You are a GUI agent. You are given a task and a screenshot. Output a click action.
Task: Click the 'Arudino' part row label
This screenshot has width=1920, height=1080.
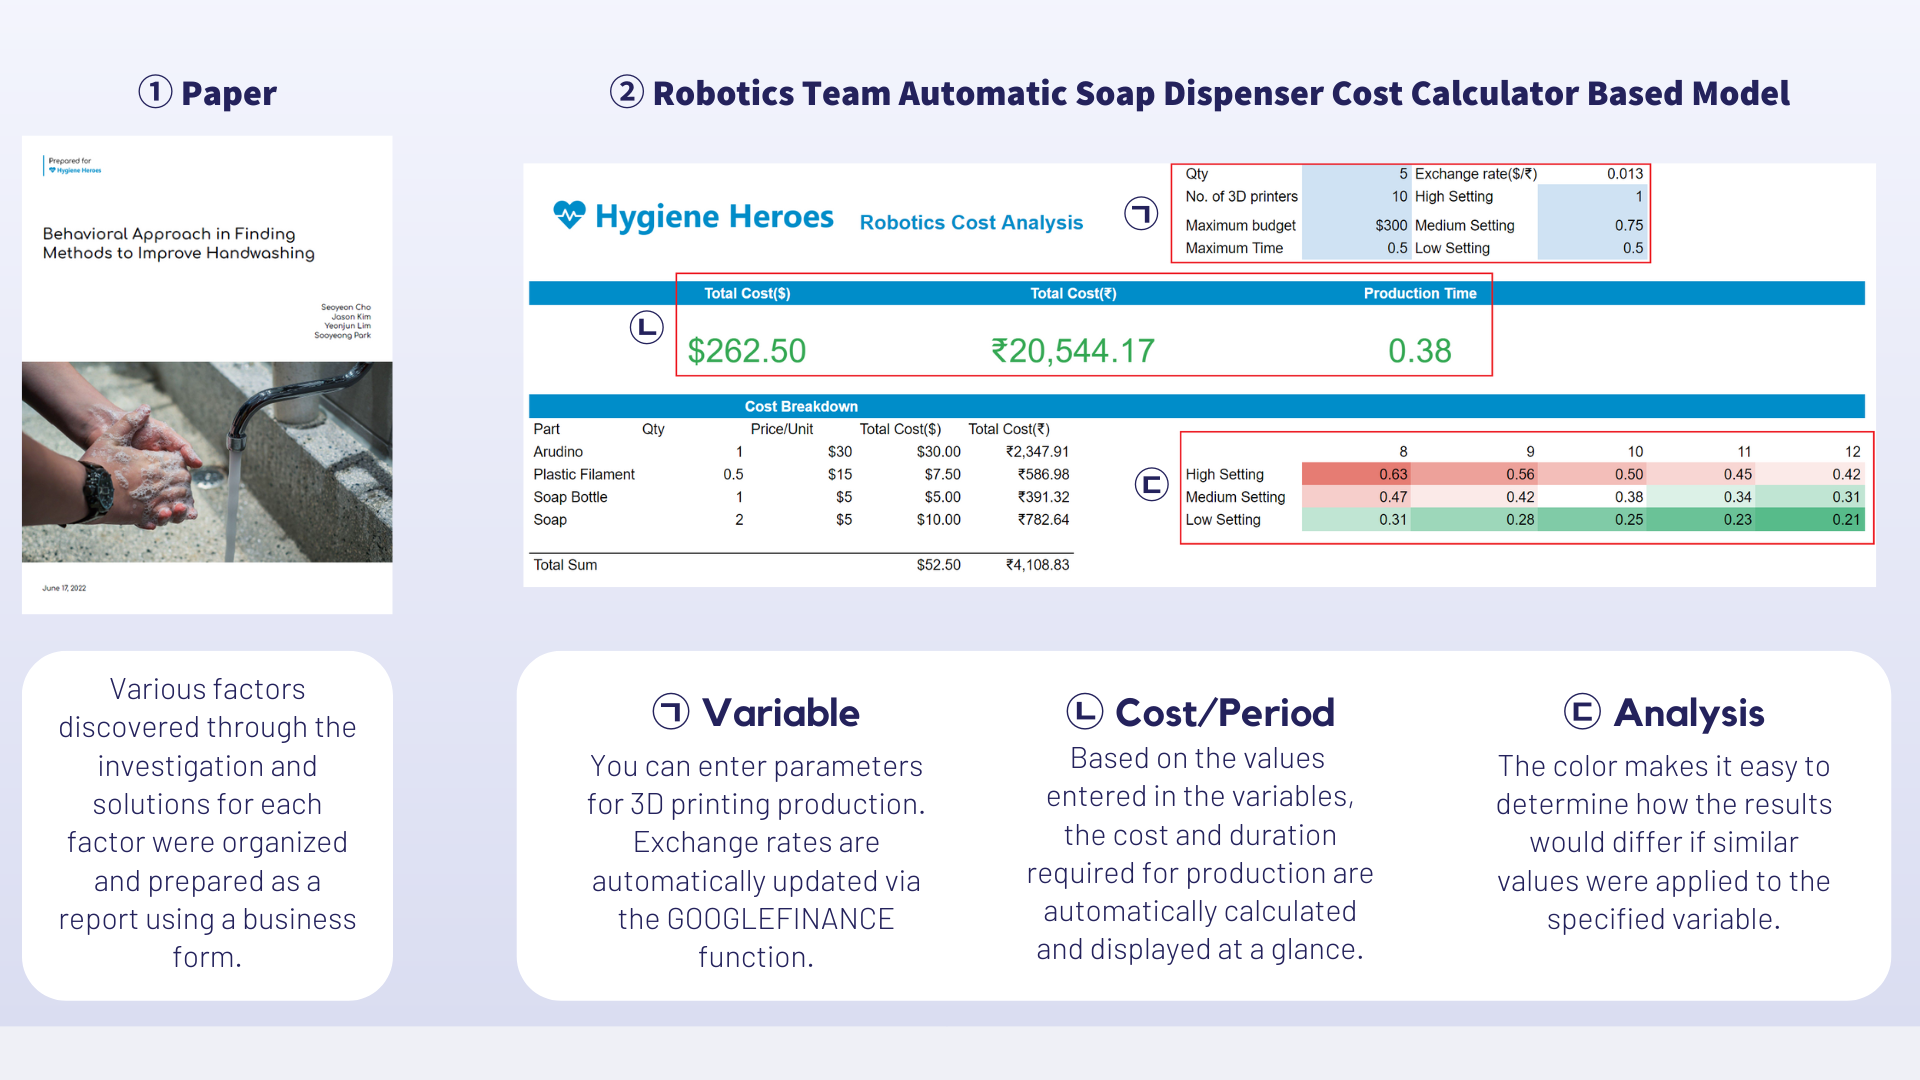(x=557, y=452)
